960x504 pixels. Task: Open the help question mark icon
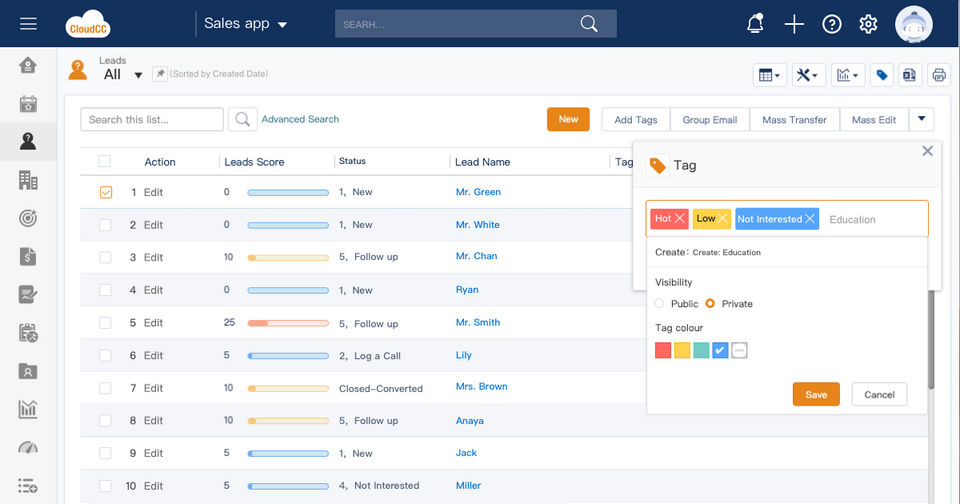tap(831, 24)
